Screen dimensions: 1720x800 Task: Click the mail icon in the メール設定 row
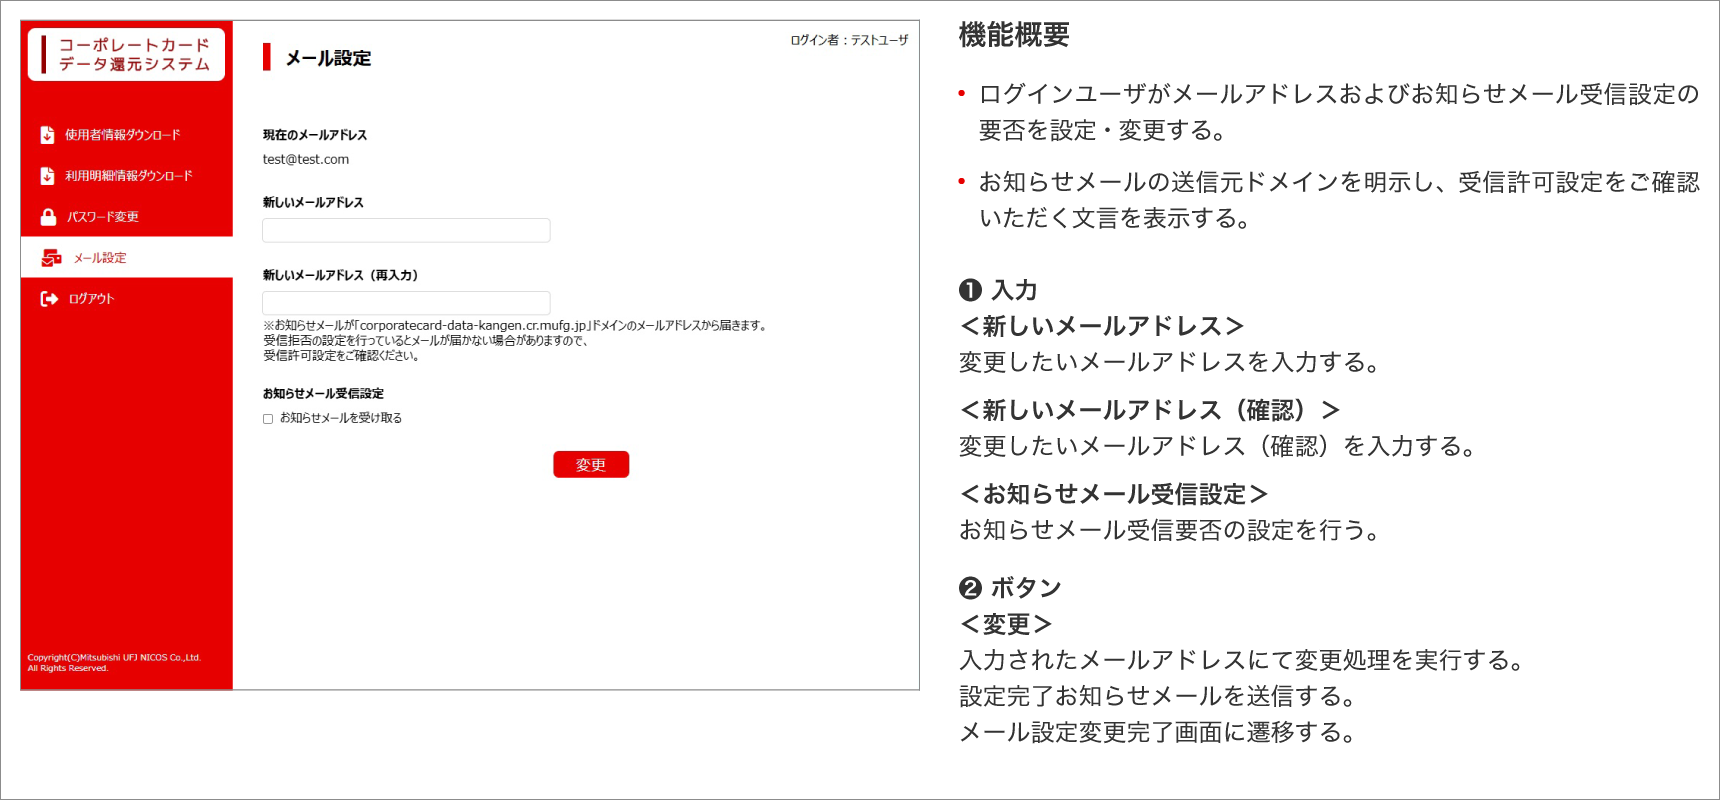[51, 258]
